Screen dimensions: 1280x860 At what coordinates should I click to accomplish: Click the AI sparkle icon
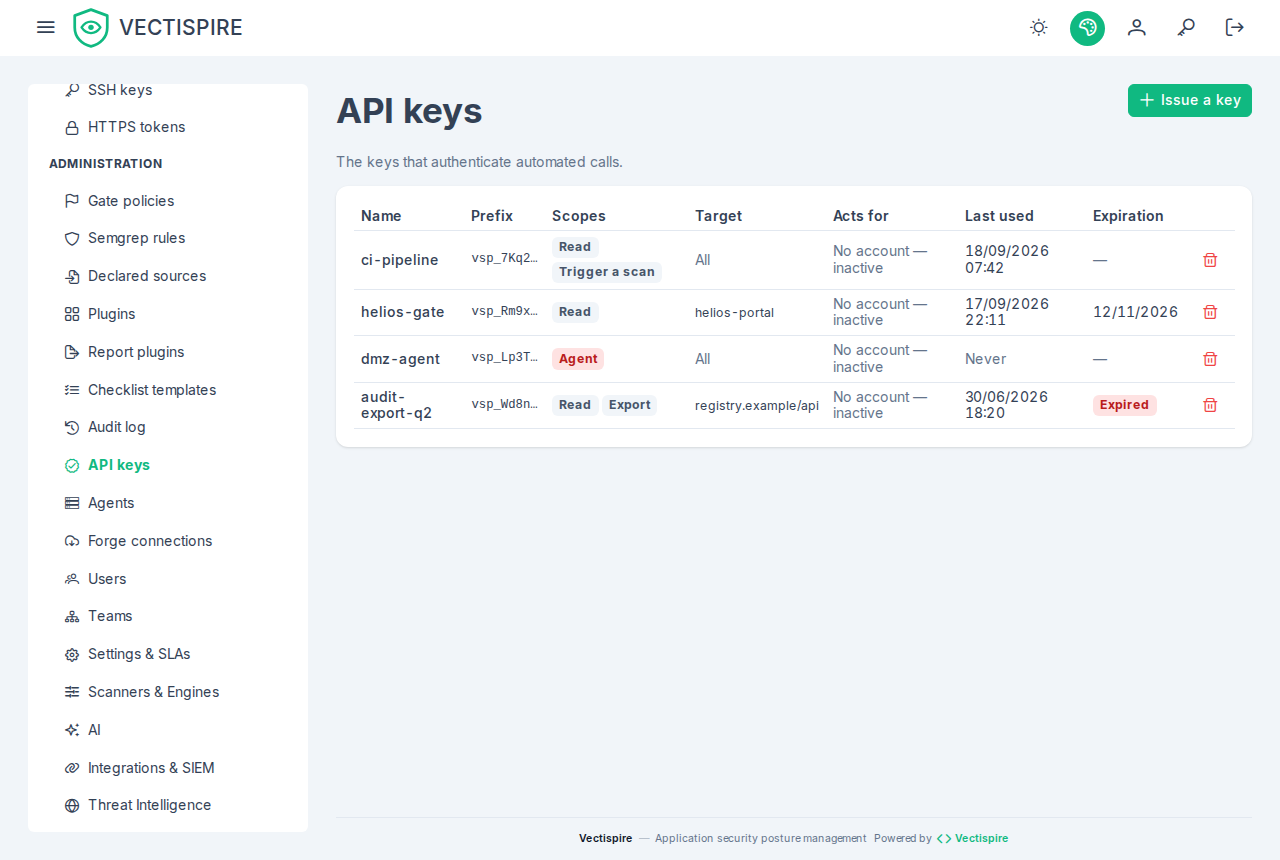click(72, 730)
